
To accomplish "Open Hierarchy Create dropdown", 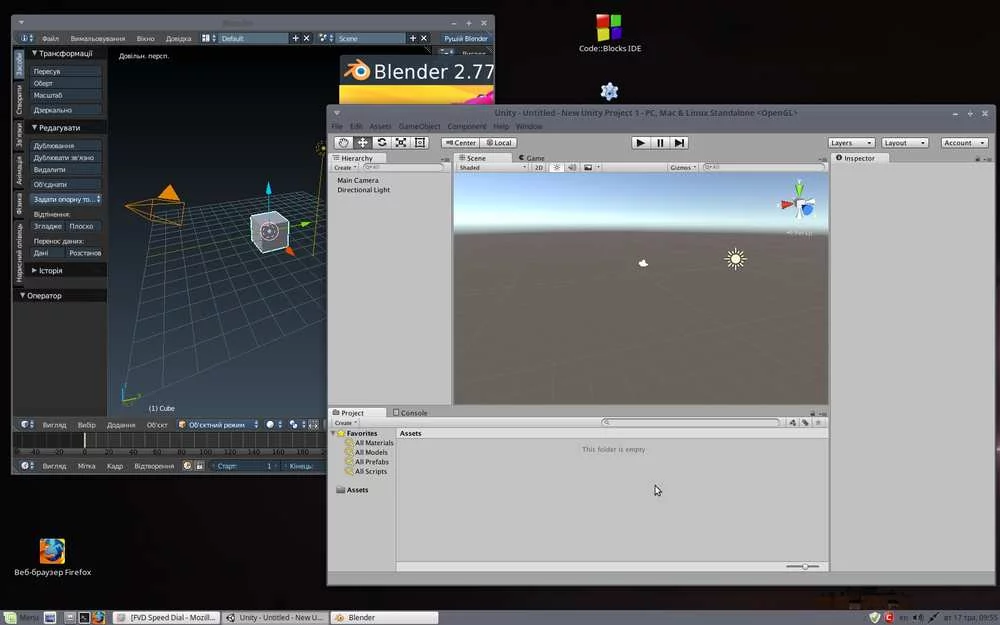I will click(346, 168).
